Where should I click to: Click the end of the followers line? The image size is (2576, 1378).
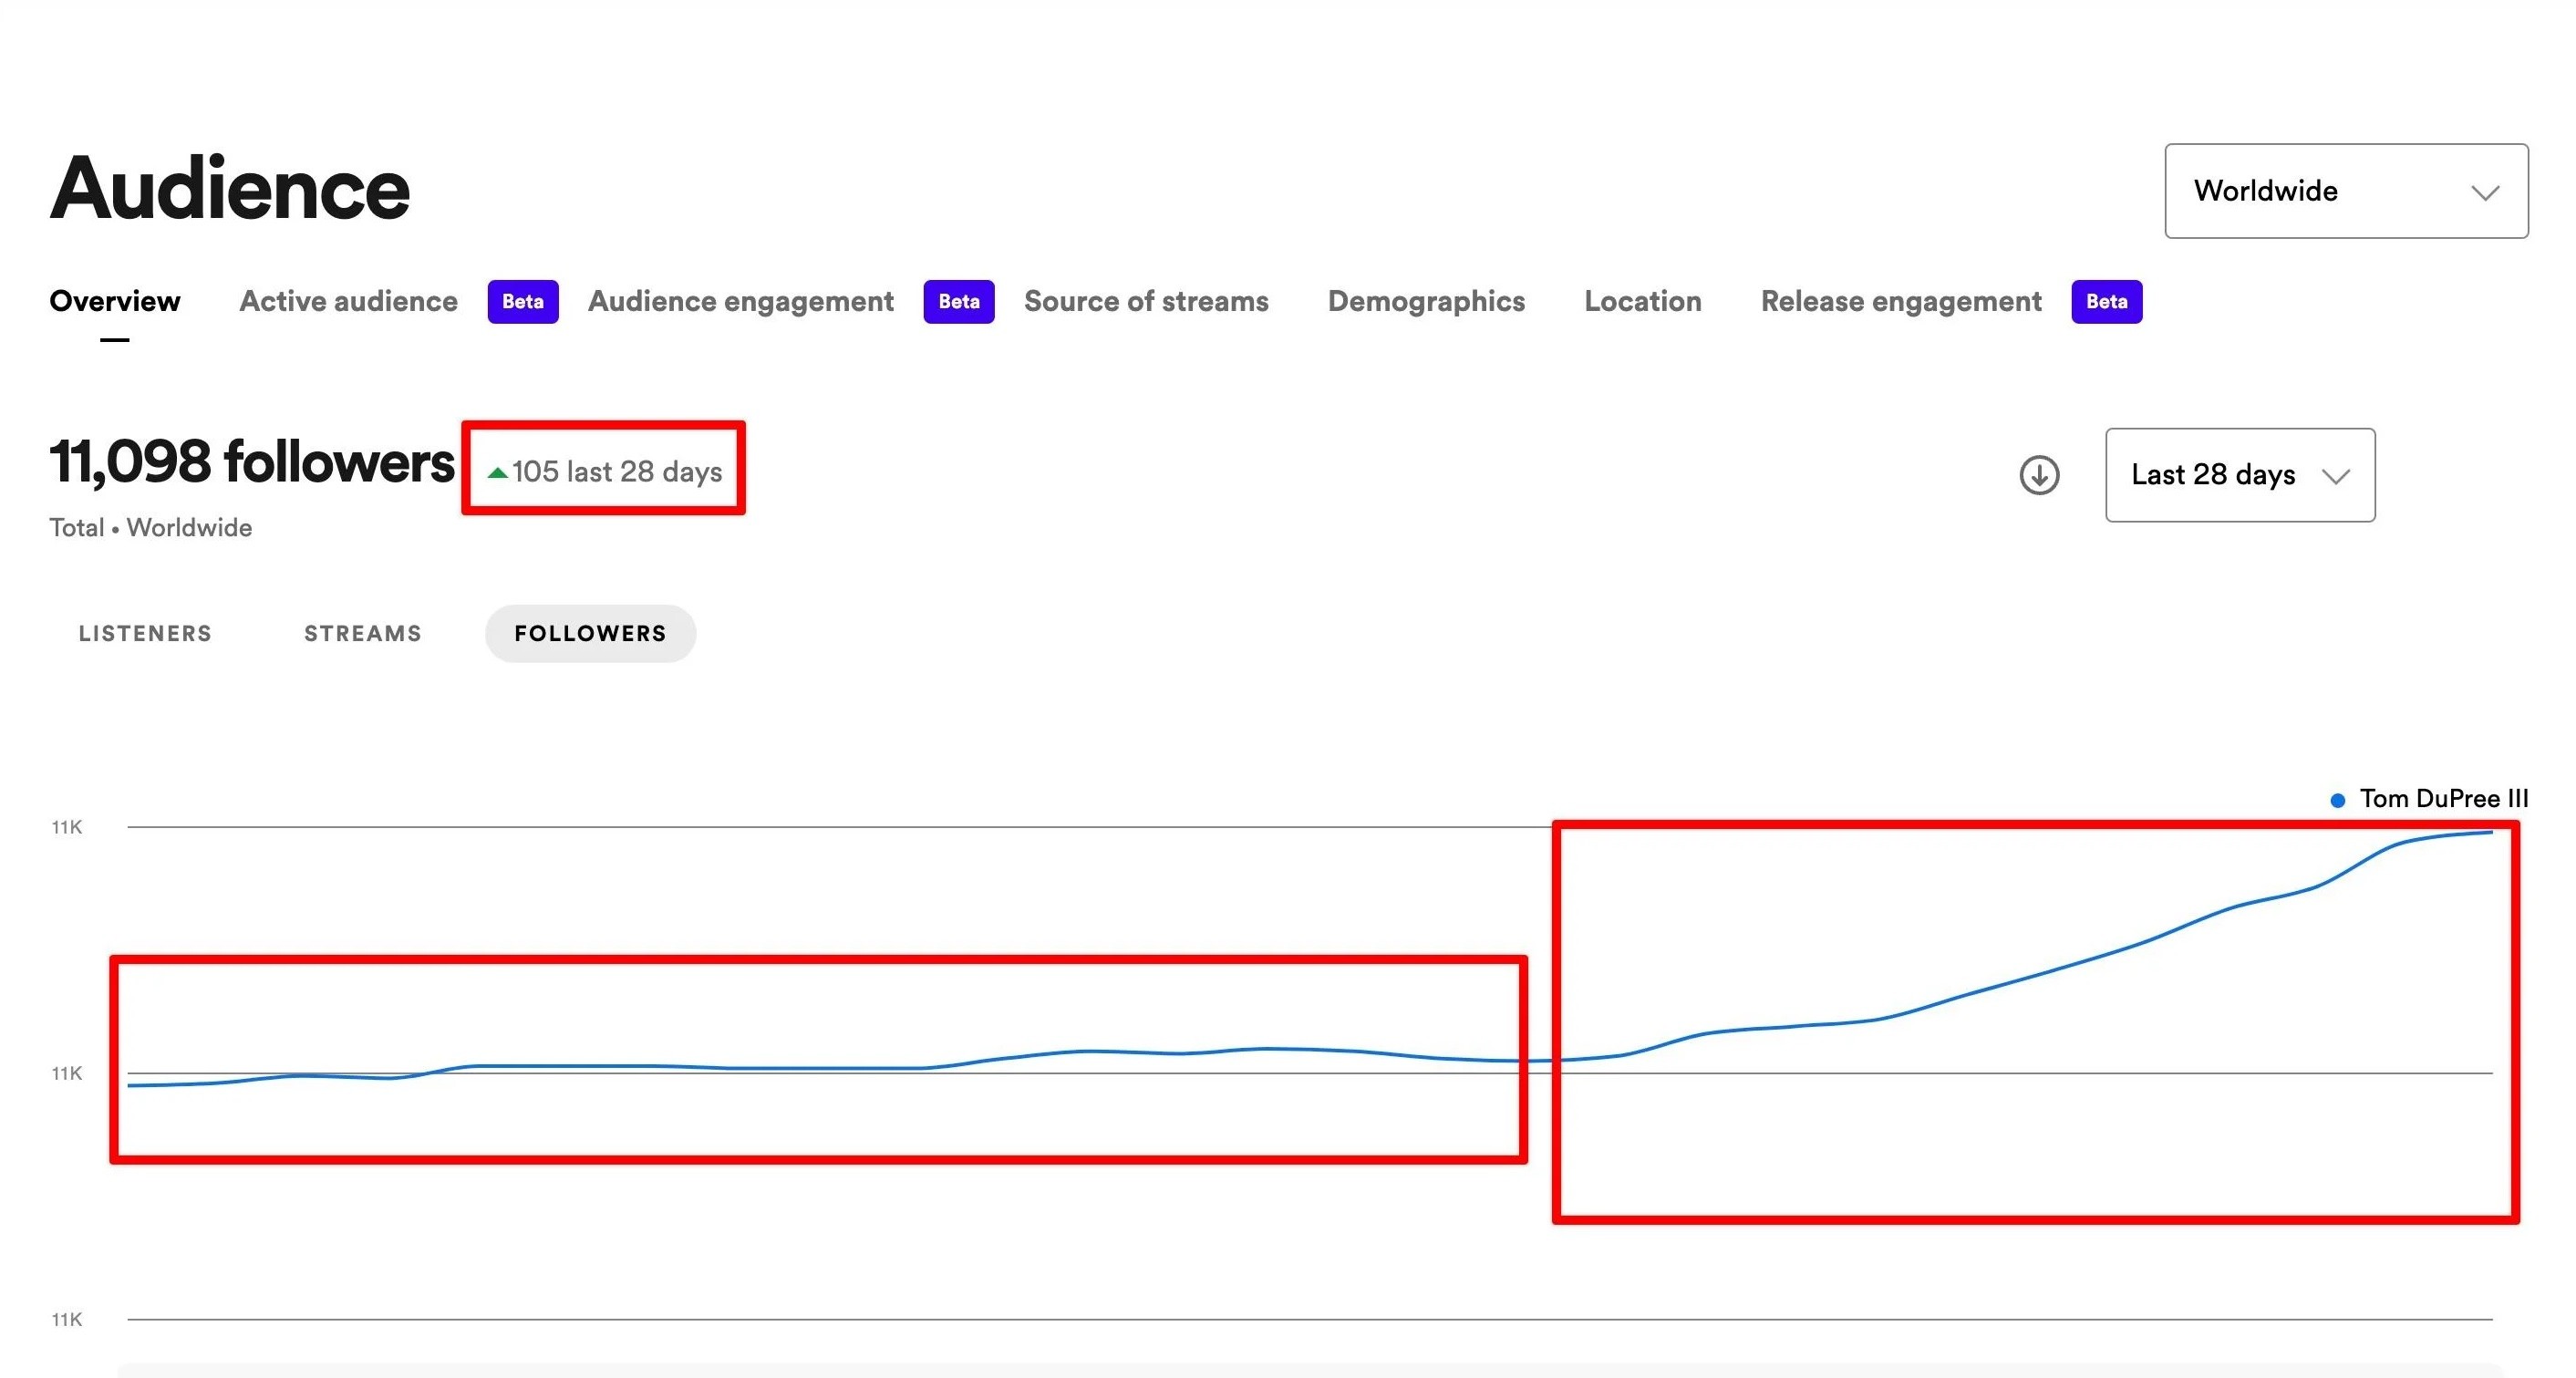2490,832
